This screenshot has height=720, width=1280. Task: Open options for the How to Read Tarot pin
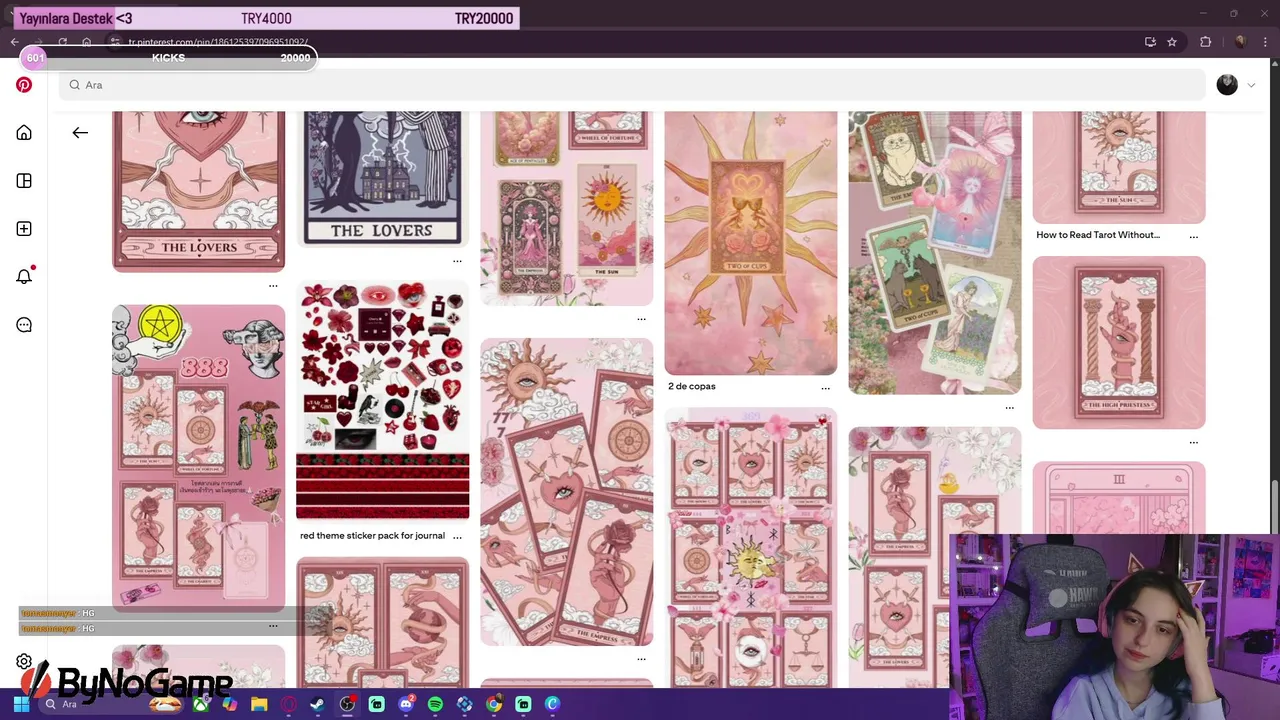click(1193, 236)
